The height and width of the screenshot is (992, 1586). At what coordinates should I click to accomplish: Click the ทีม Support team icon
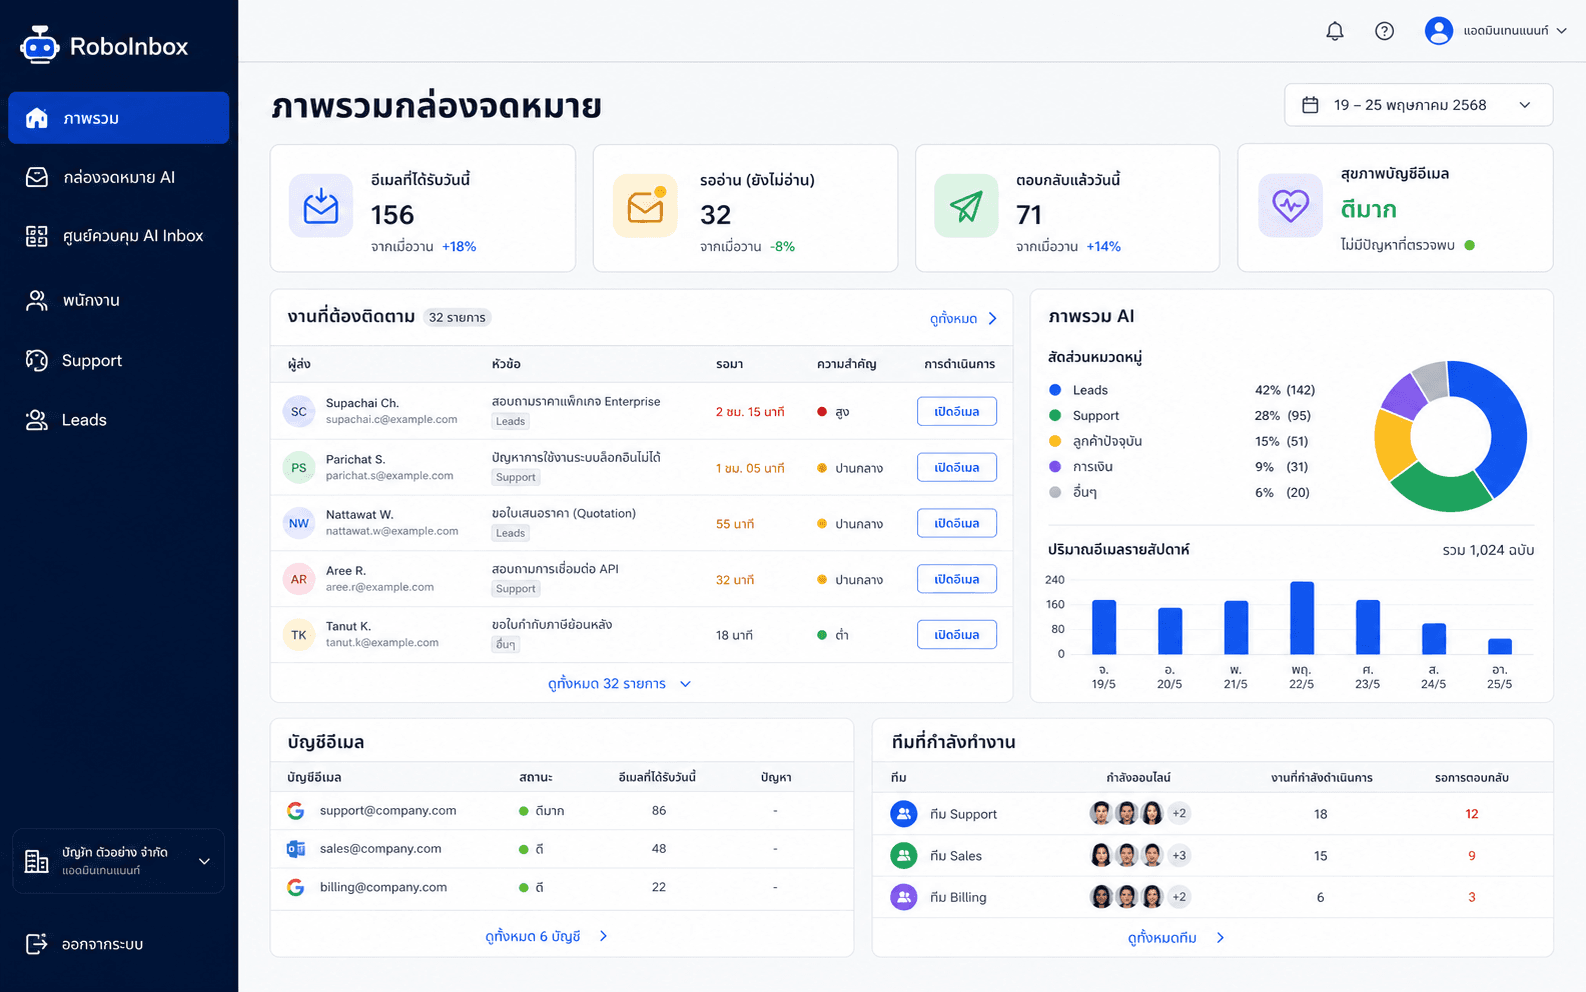tap(904, 814)
